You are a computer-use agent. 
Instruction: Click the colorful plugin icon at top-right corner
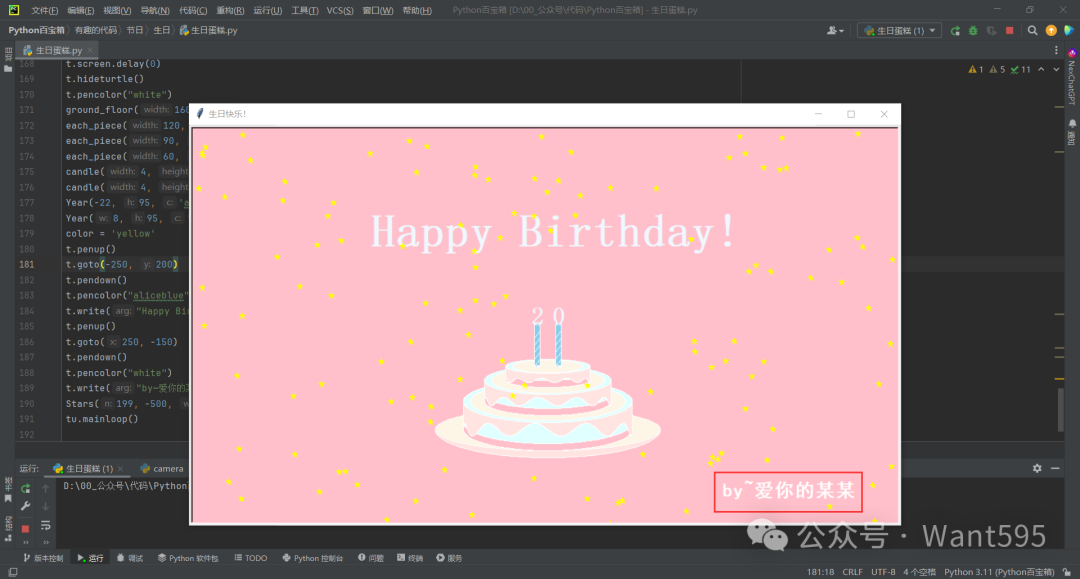(1069, 30)
